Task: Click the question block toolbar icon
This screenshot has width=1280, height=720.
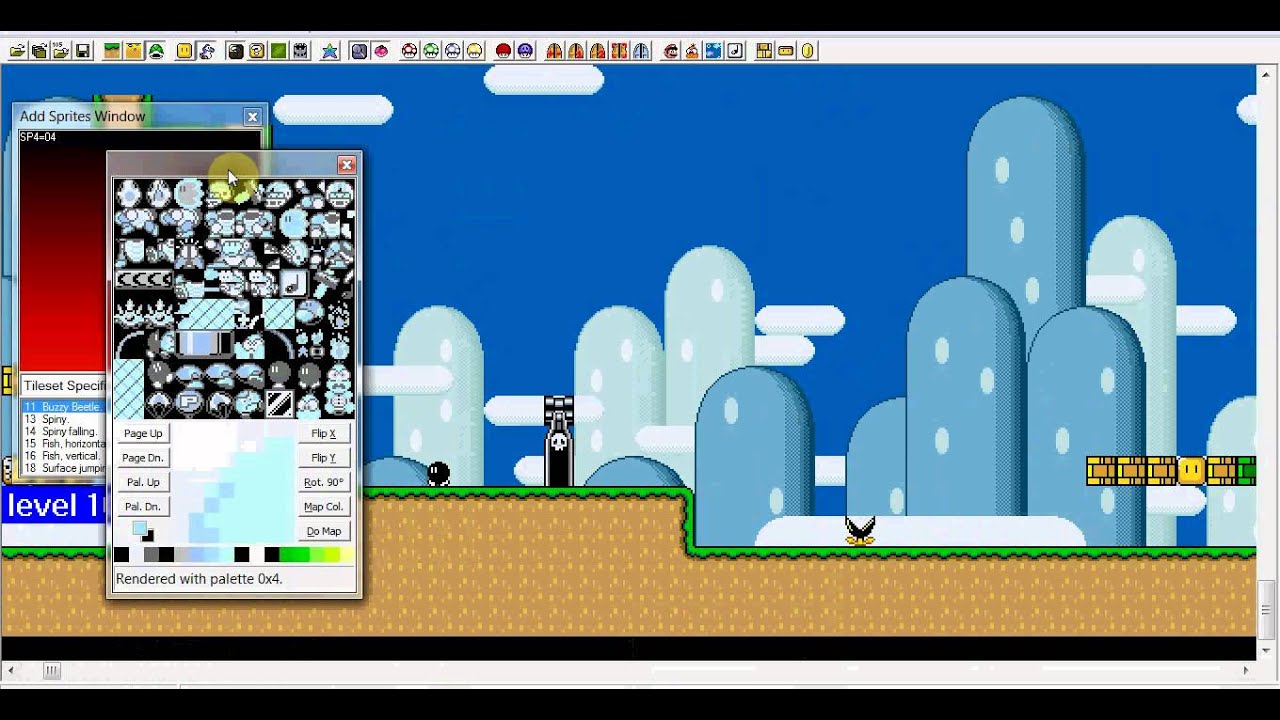Action: coord(257,51)
